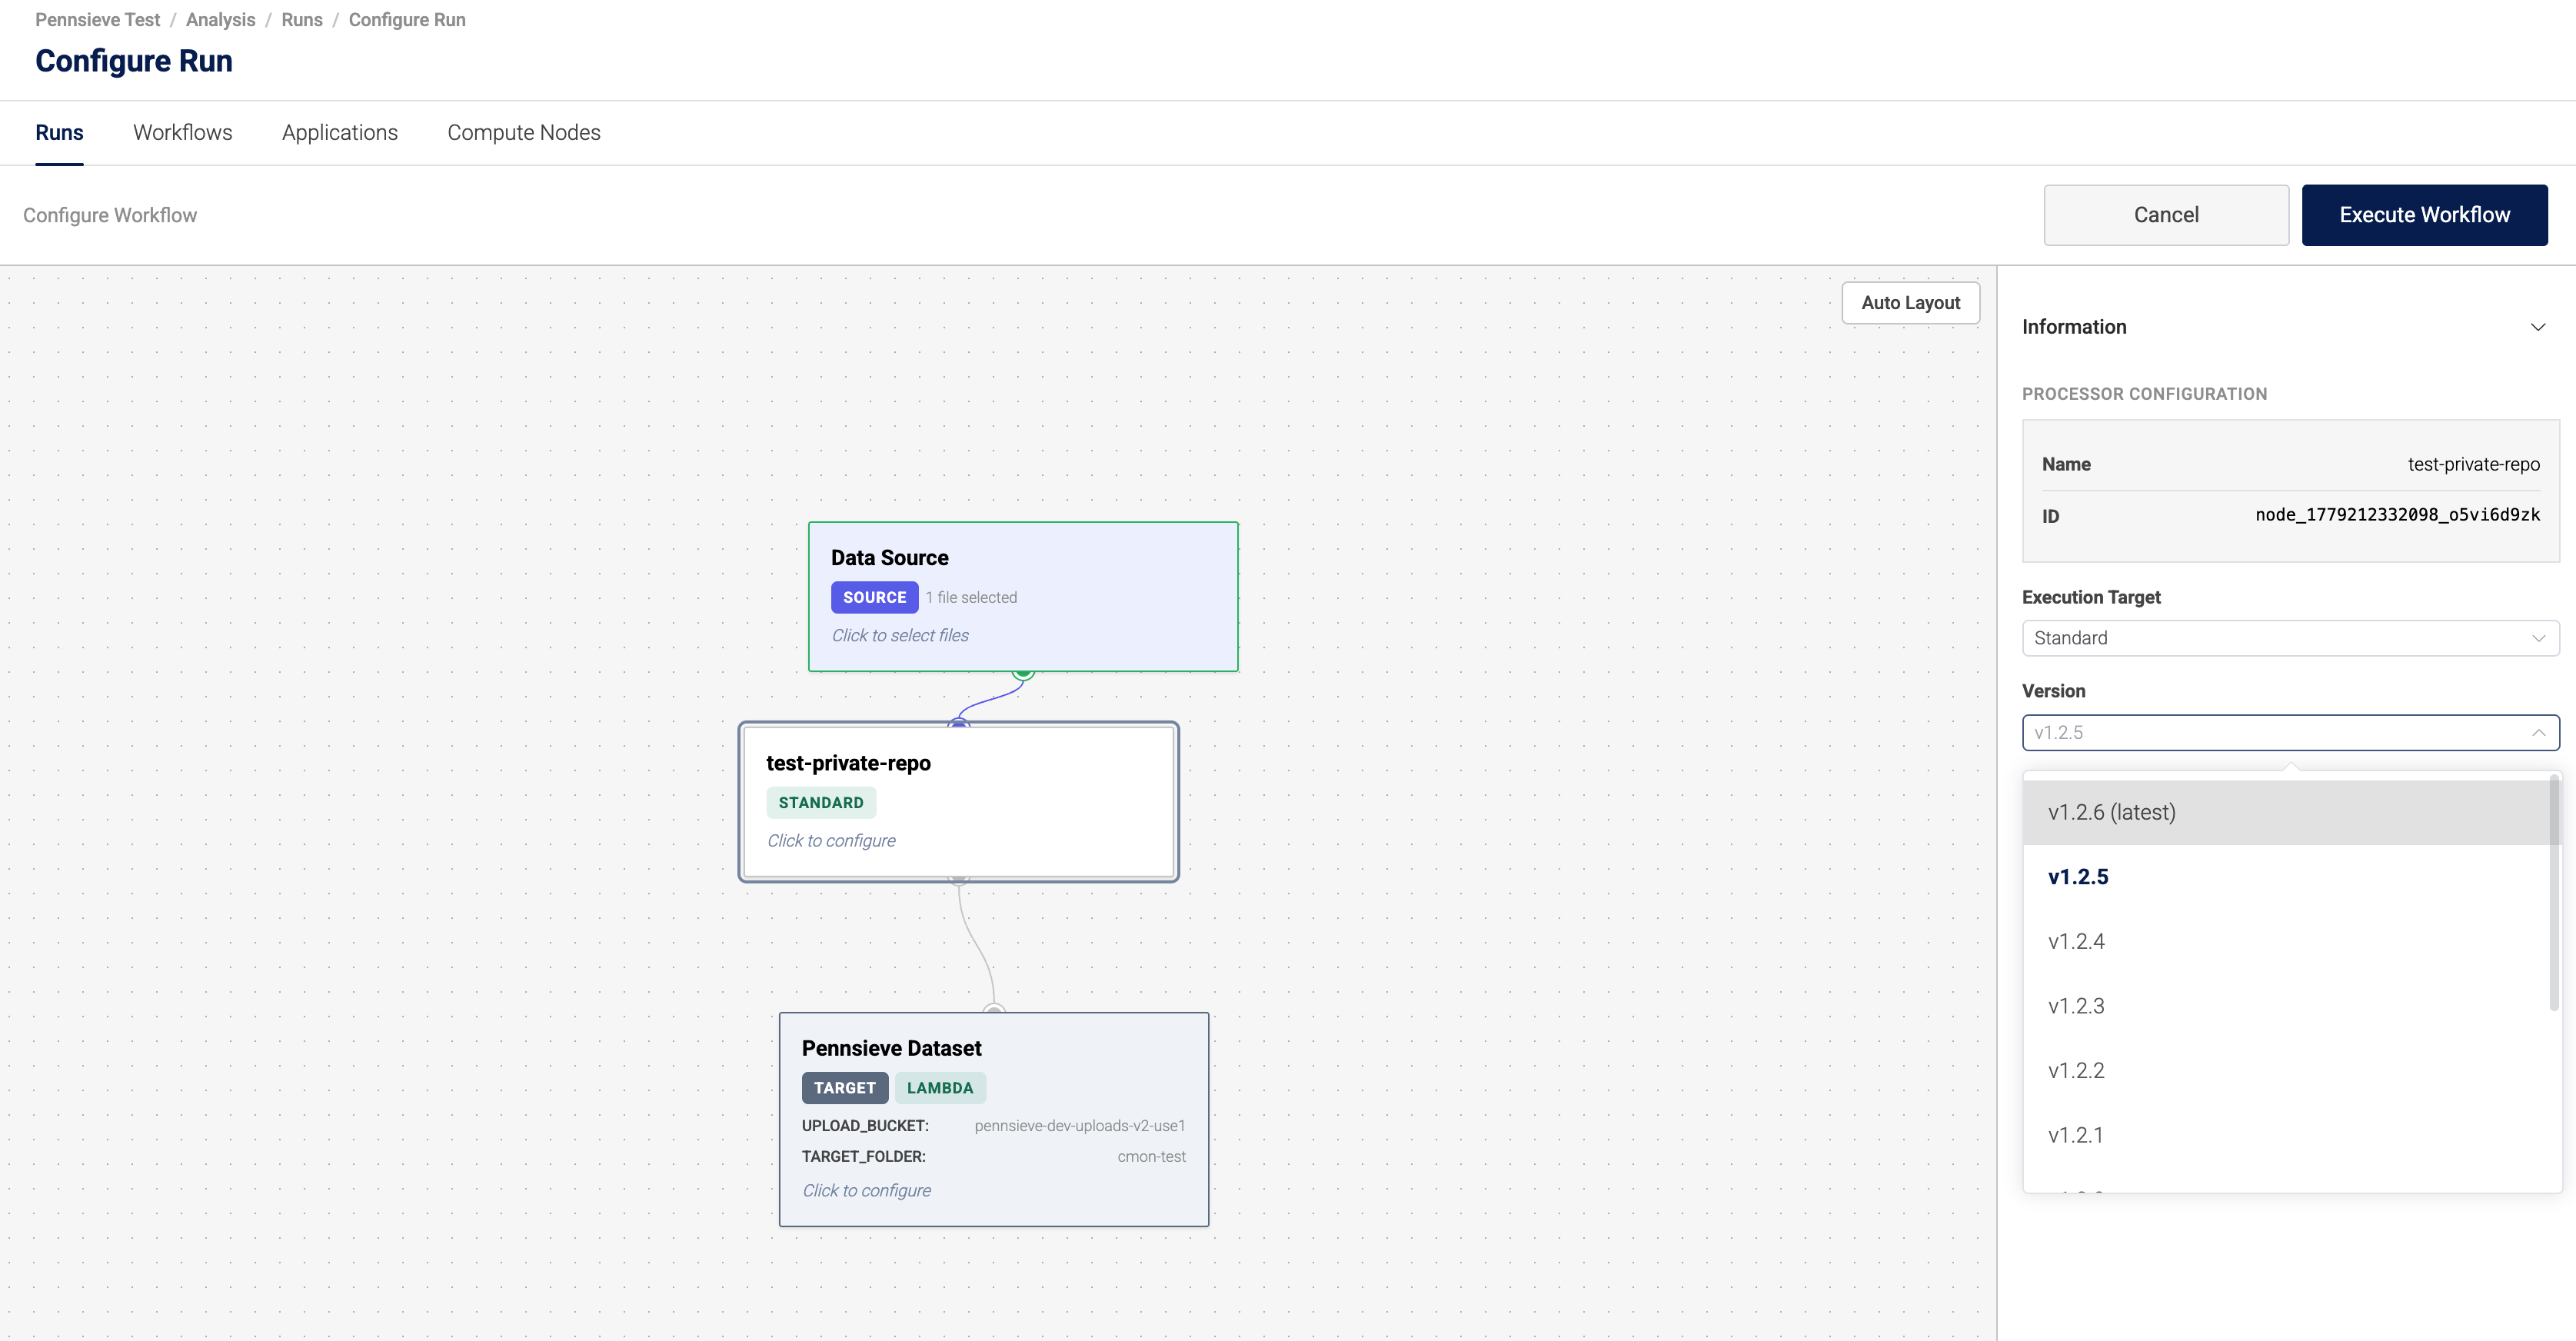This screenshot has width=2576, height=1341.
Task: Click the Execute Workflow button
Action: (x=2424, y=215)
